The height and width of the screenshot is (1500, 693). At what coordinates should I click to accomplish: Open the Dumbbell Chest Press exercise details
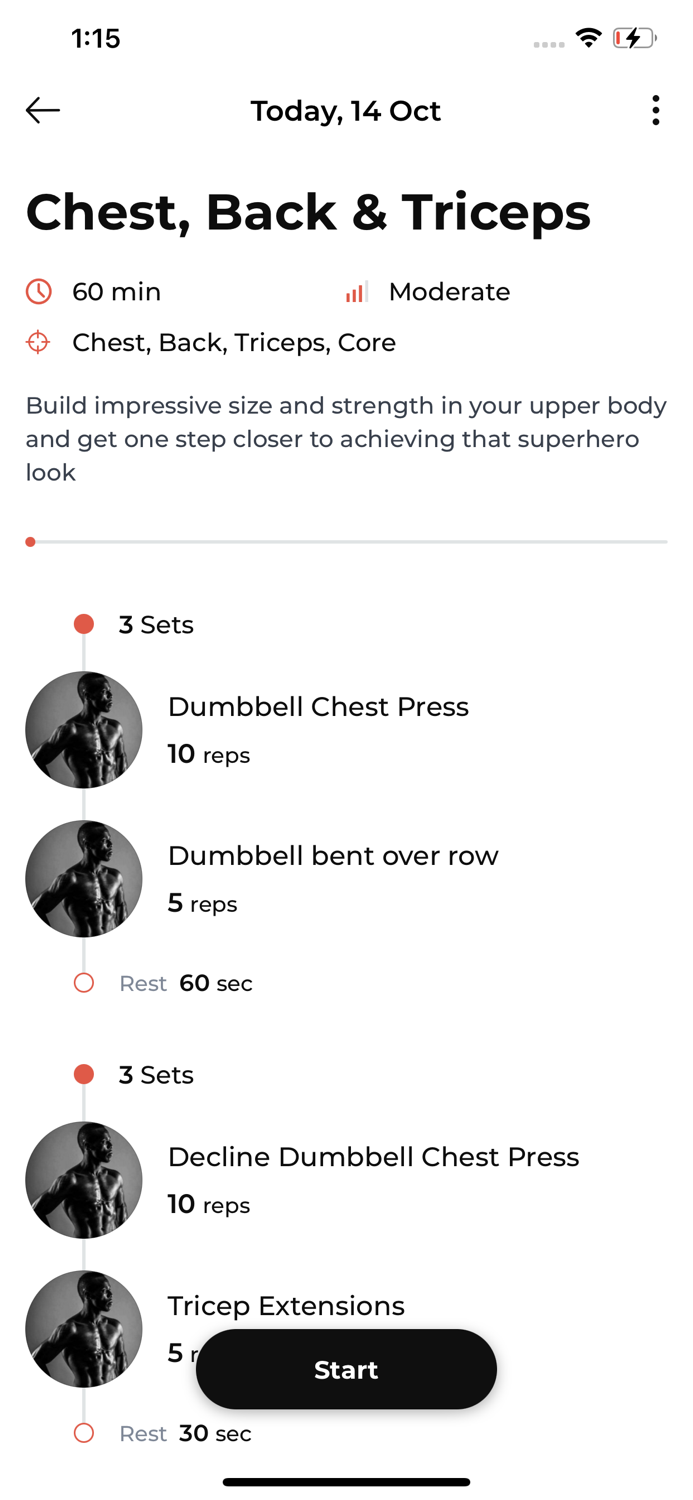pyautogui.click(x=318, y=706)
